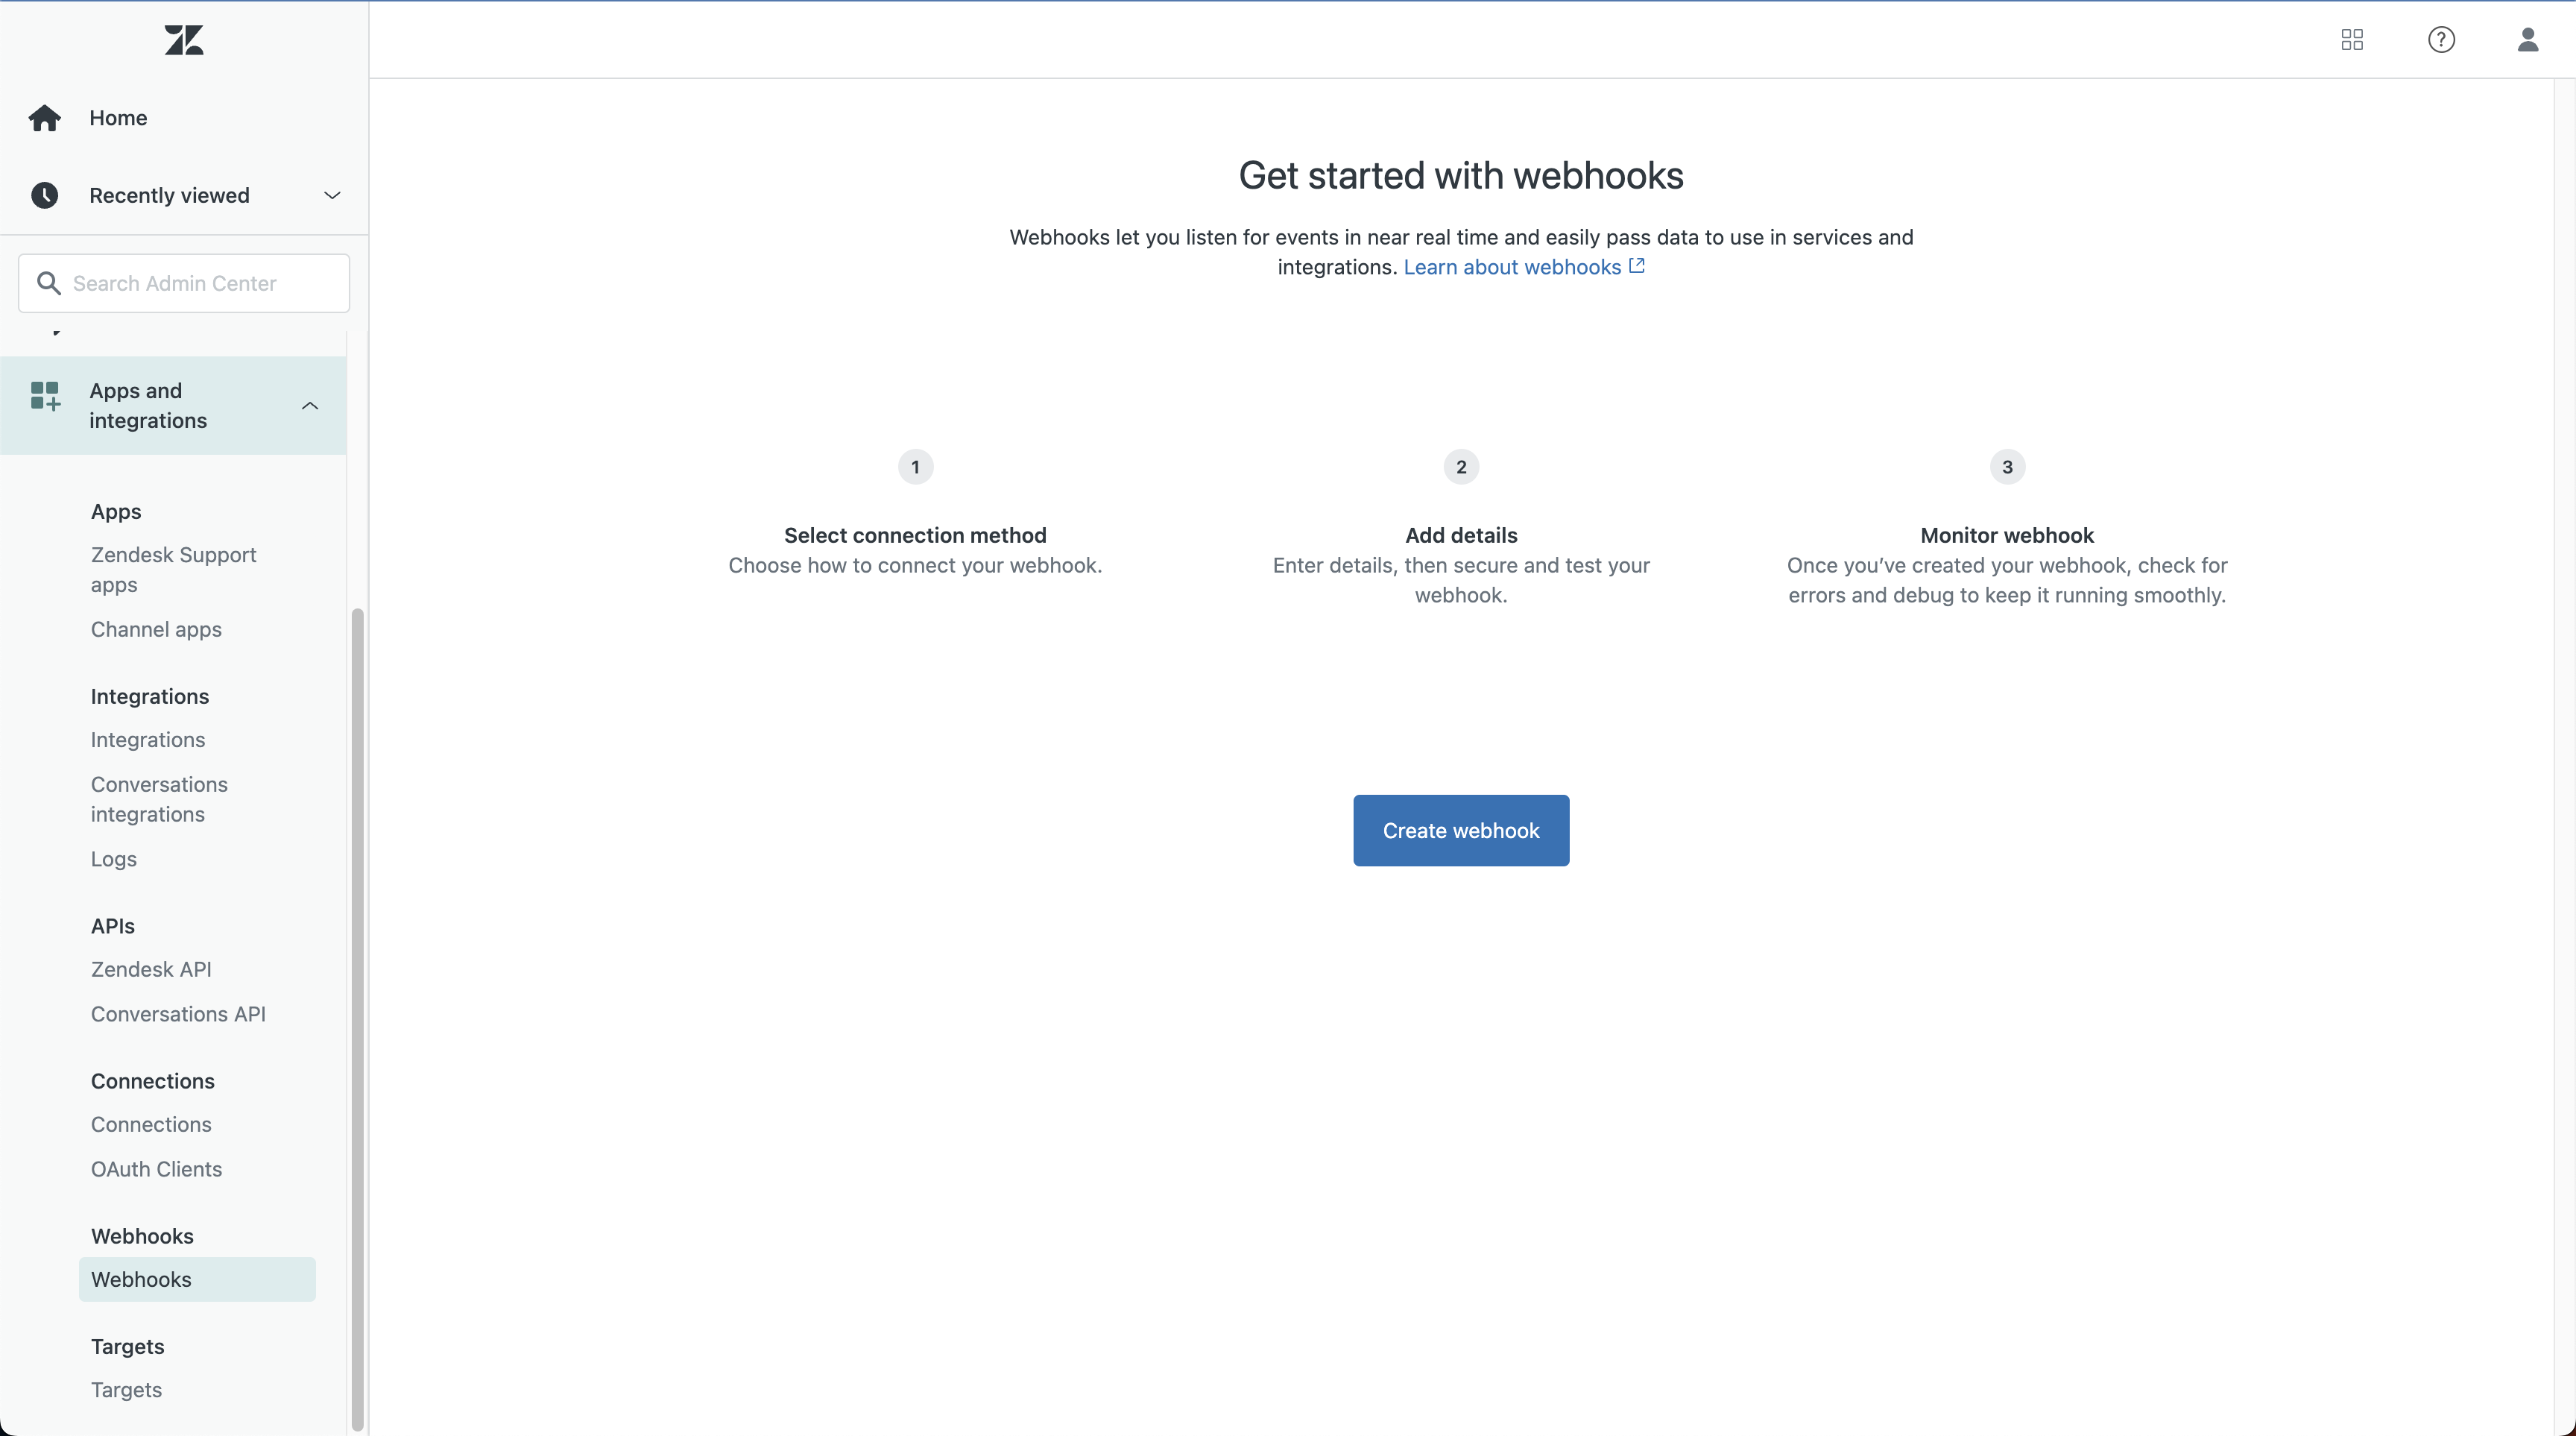This screenshot has width=2576, height=1436.
Task: Open Logs page in sidebar
Action: (x=113, y=859)
